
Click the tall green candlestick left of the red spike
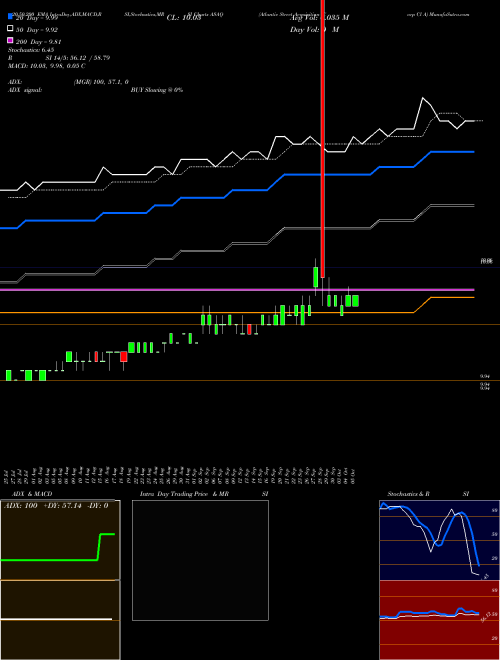coord(315,277)
